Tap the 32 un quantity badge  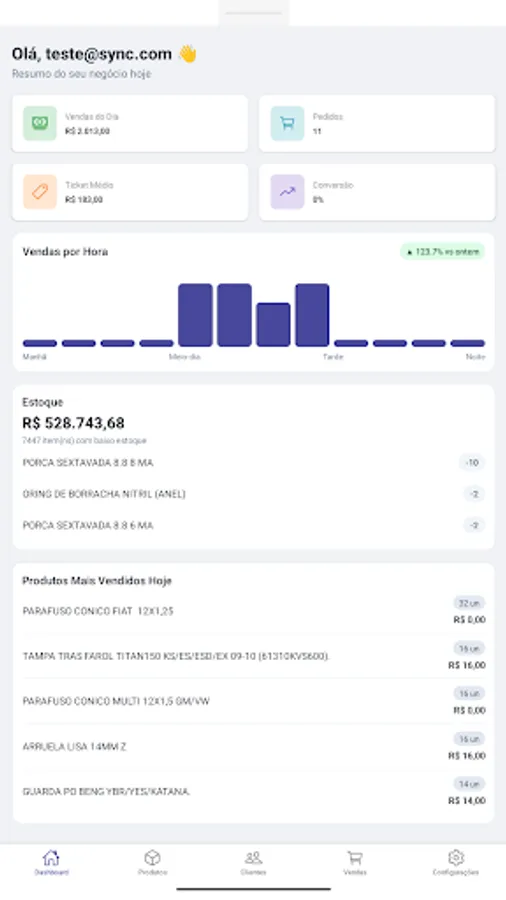469,603
